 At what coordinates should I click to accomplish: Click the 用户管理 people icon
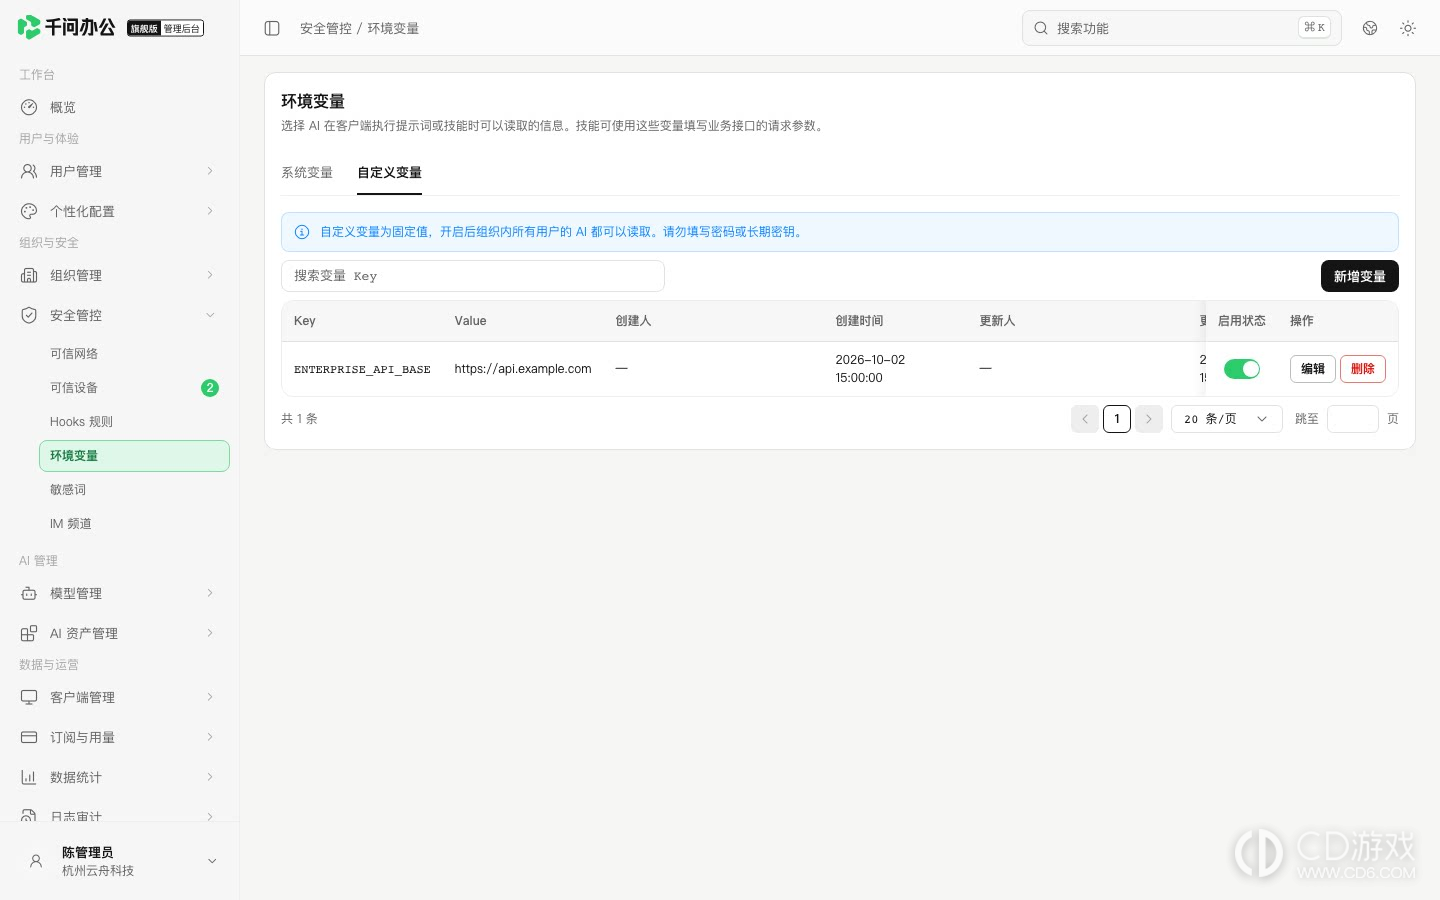pos(29,171)
